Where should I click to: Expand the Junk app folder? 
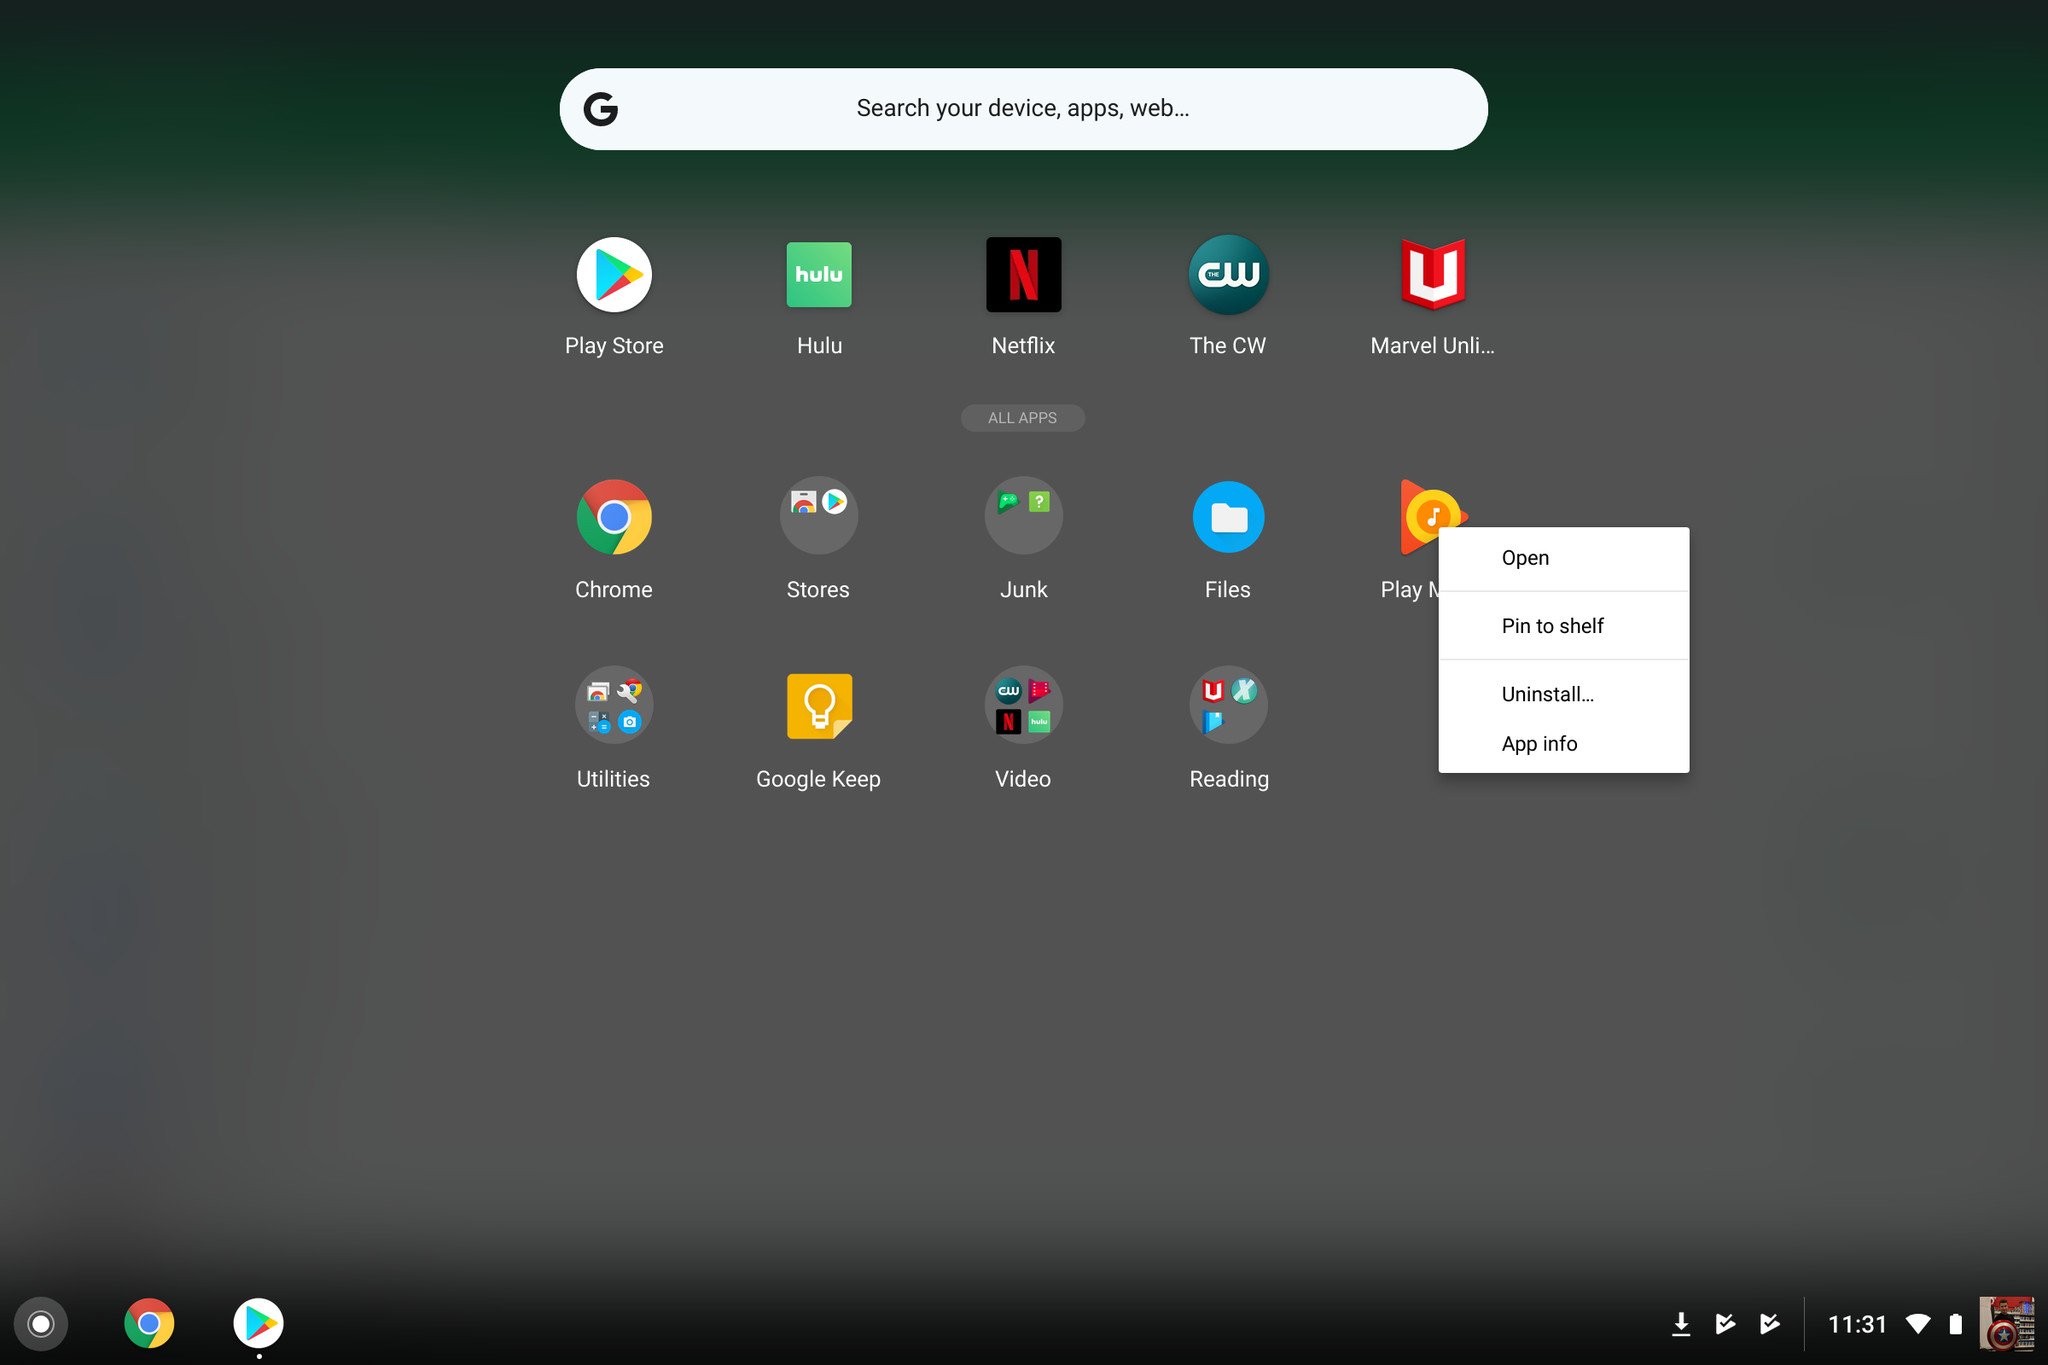click(1023, 516)
